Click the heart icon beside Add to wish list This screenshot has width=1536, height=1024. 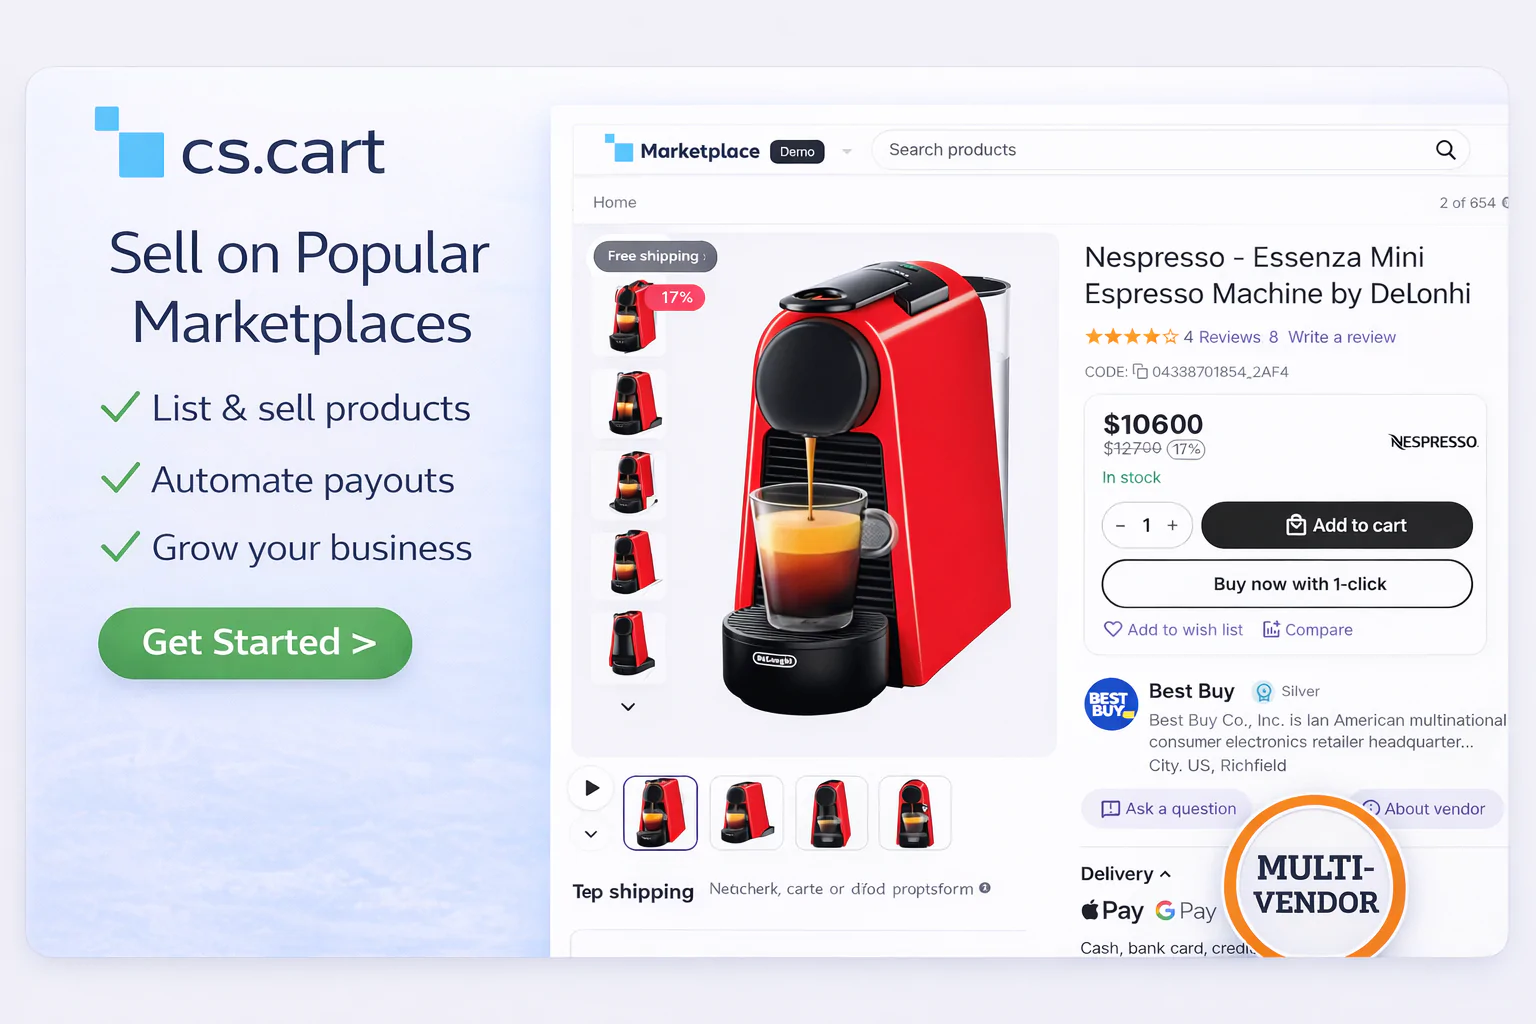1113,629
